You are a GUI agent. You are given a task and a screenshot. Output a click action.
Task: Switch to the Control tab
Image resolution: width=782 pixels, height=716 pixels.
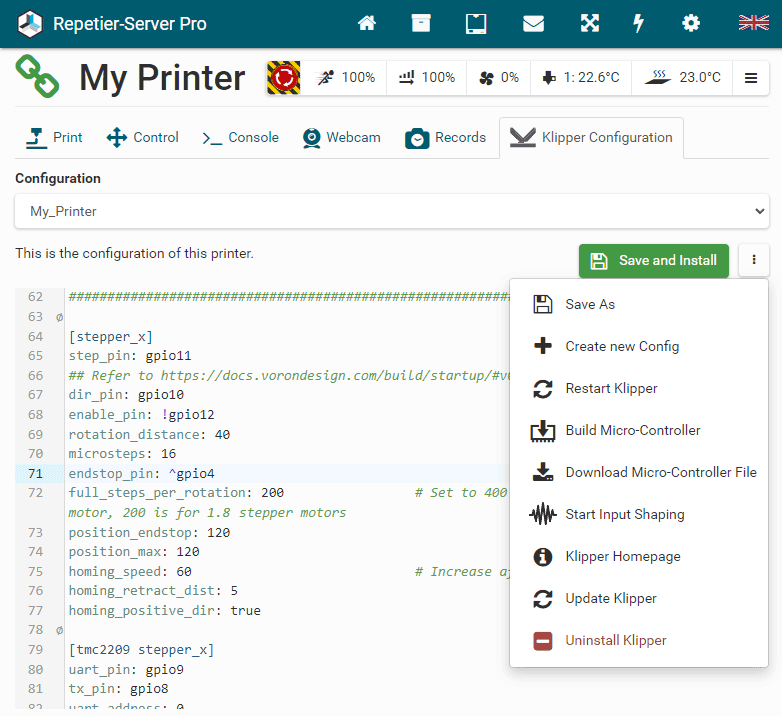(143, 138)
